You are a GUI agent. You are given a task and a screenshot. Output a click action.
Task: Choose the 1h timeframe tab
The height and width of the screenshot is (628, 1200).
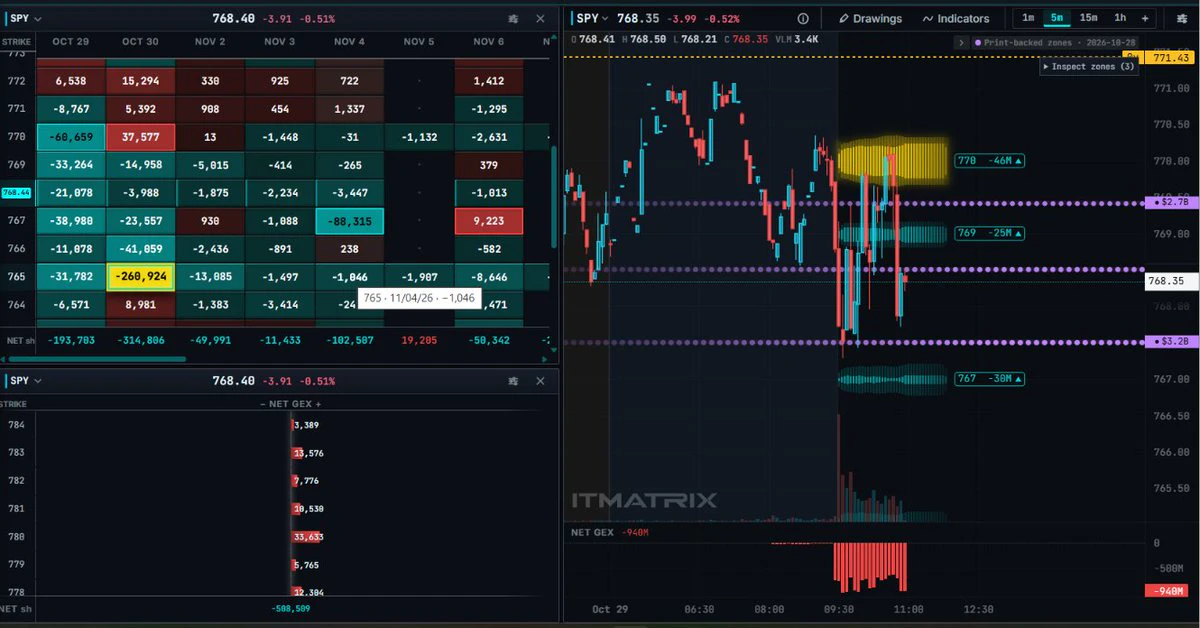(x=1120, y=18)
